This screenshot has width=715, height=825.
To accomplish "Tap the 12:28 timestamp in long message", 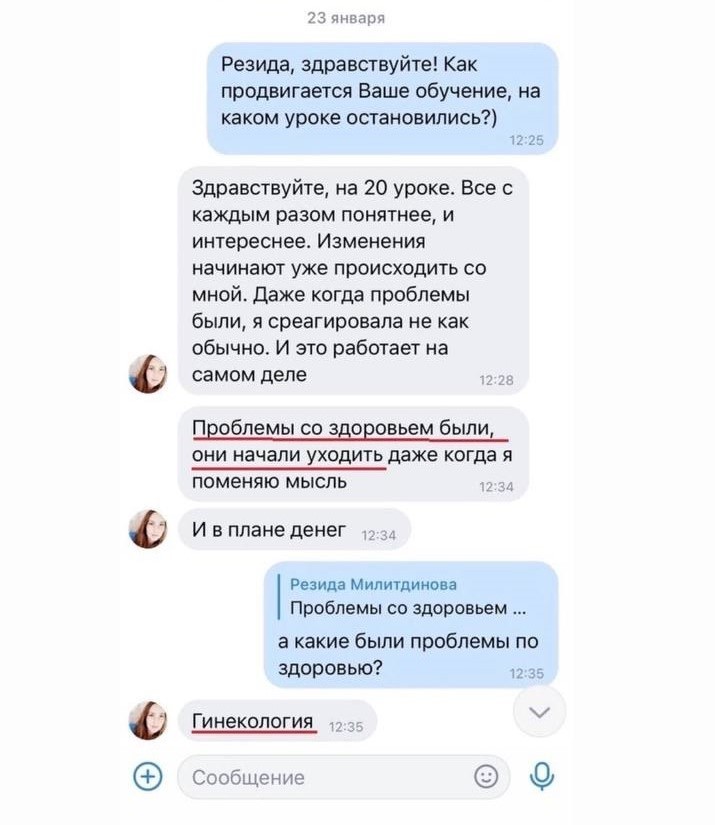I will pos(496,380).
